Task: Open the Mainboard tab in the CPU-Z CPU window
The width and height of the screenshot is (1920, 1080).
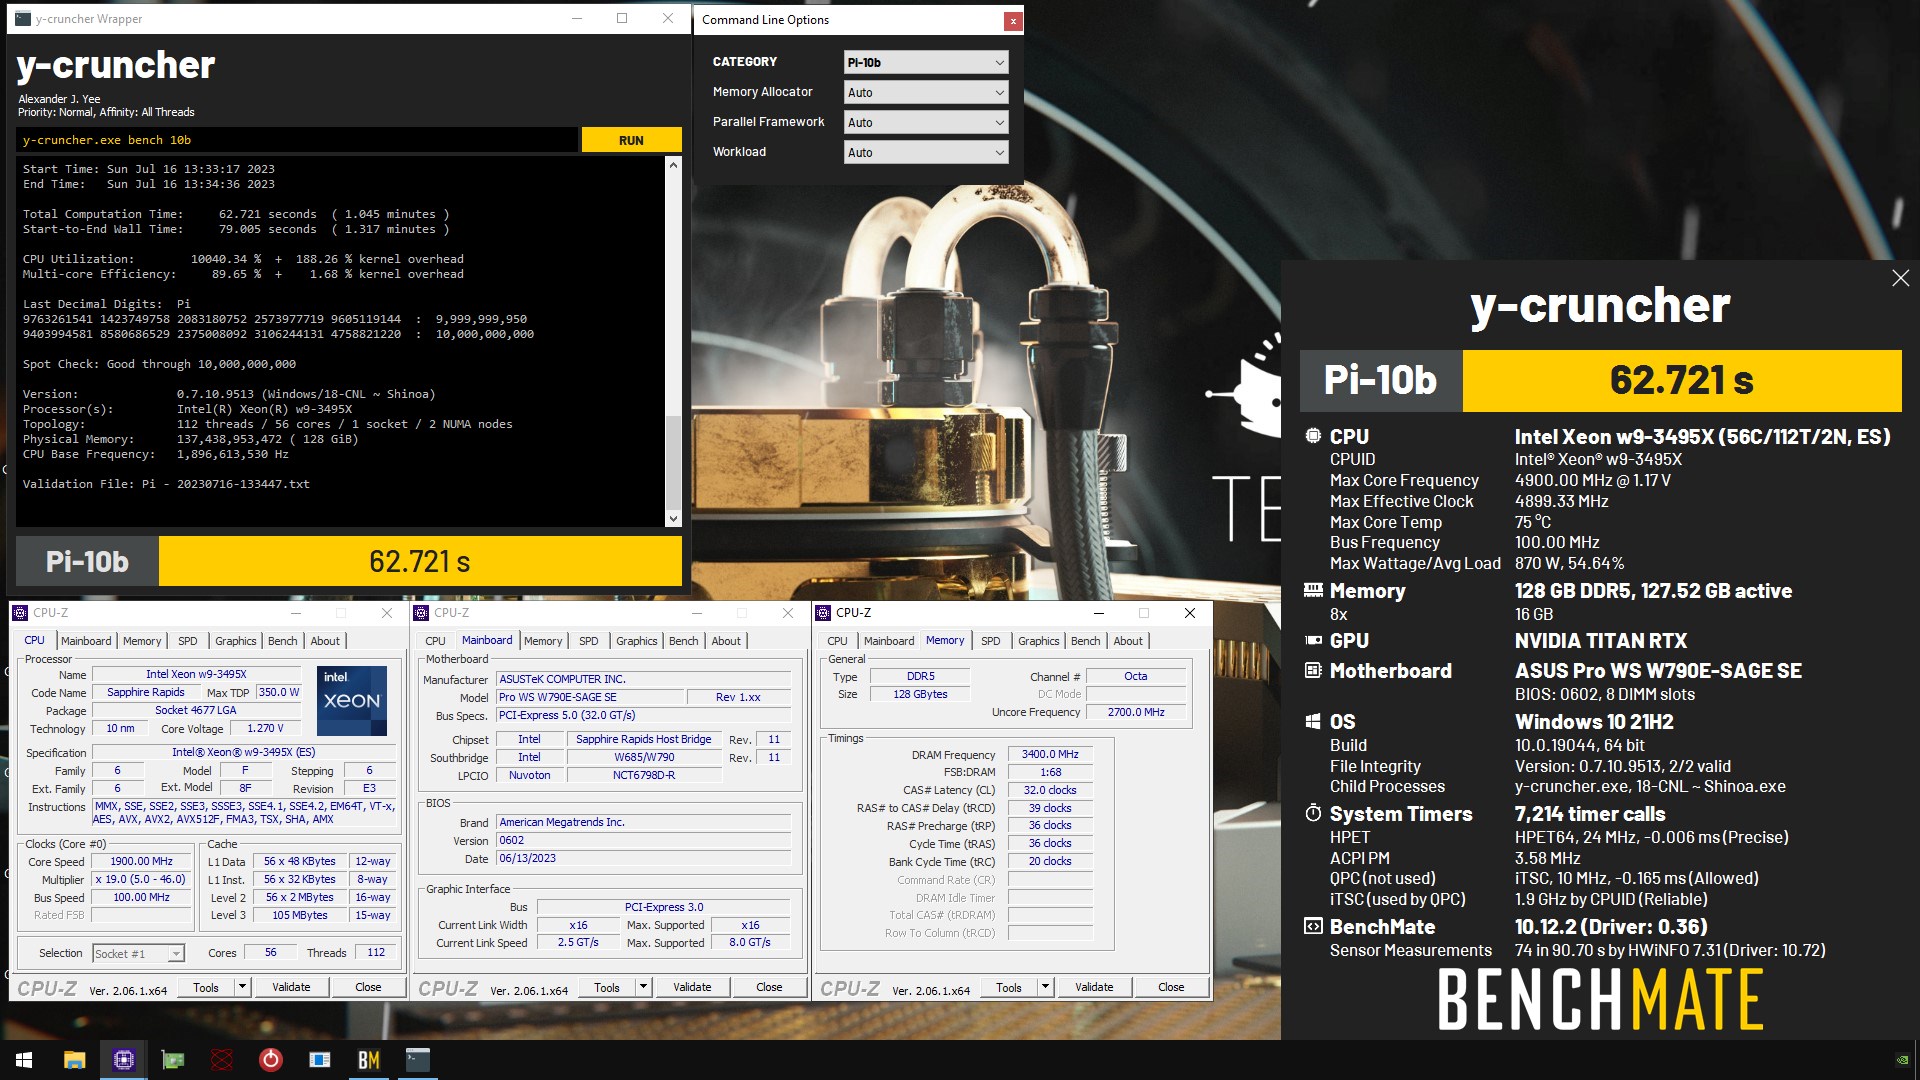Action: click(86, 641)
